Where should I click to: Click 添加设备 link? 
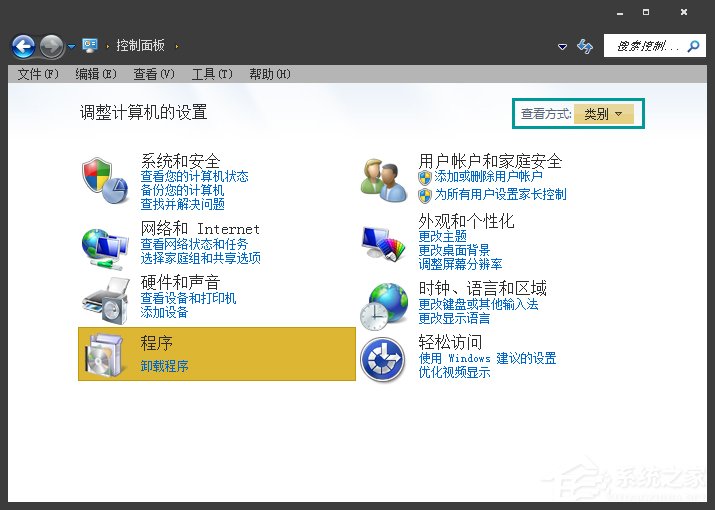click(x=165, y=312)
